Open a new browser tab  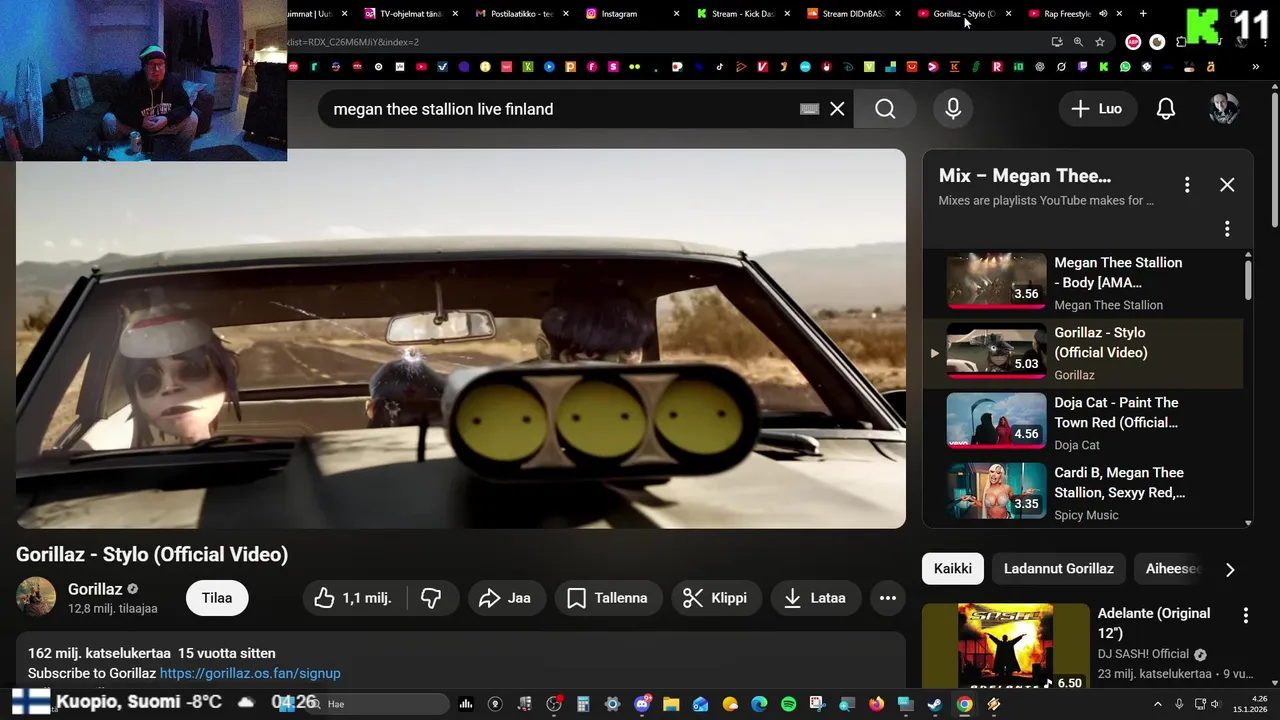coord(1143,14)
